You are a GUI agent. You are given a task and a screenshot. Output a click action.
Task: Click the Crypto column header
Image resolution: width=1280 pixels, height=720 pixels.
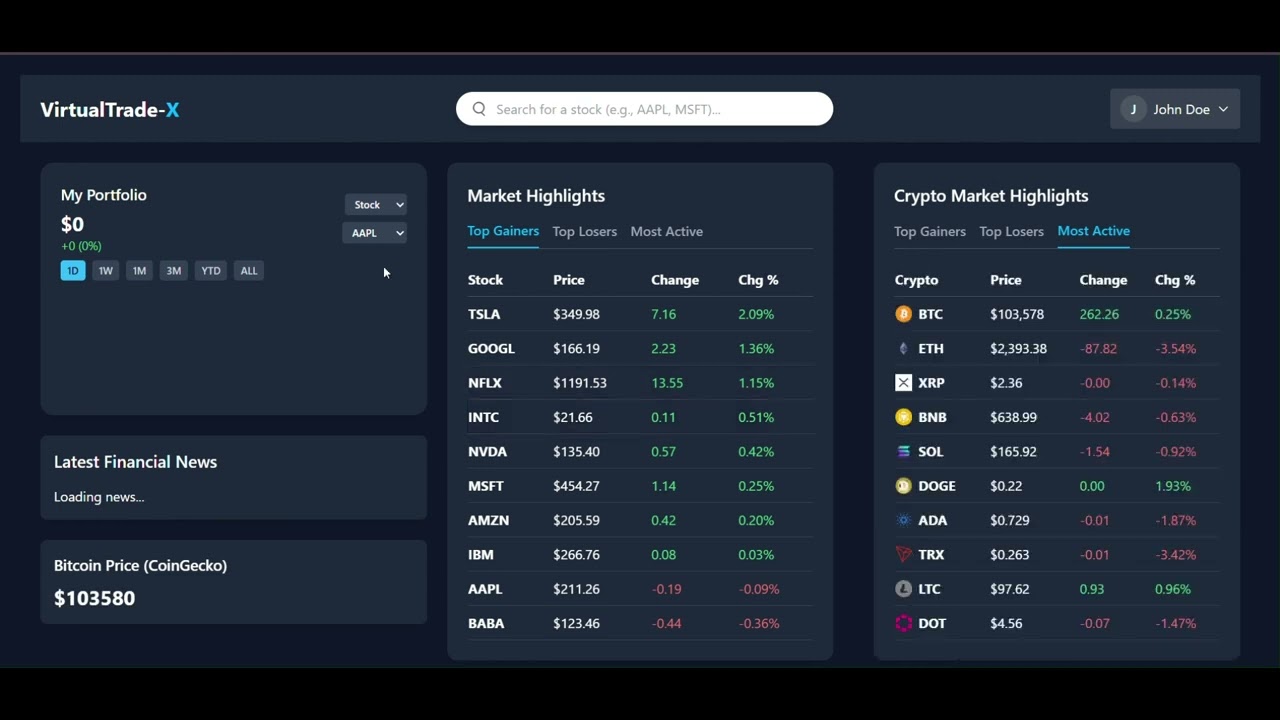point(917,280)
